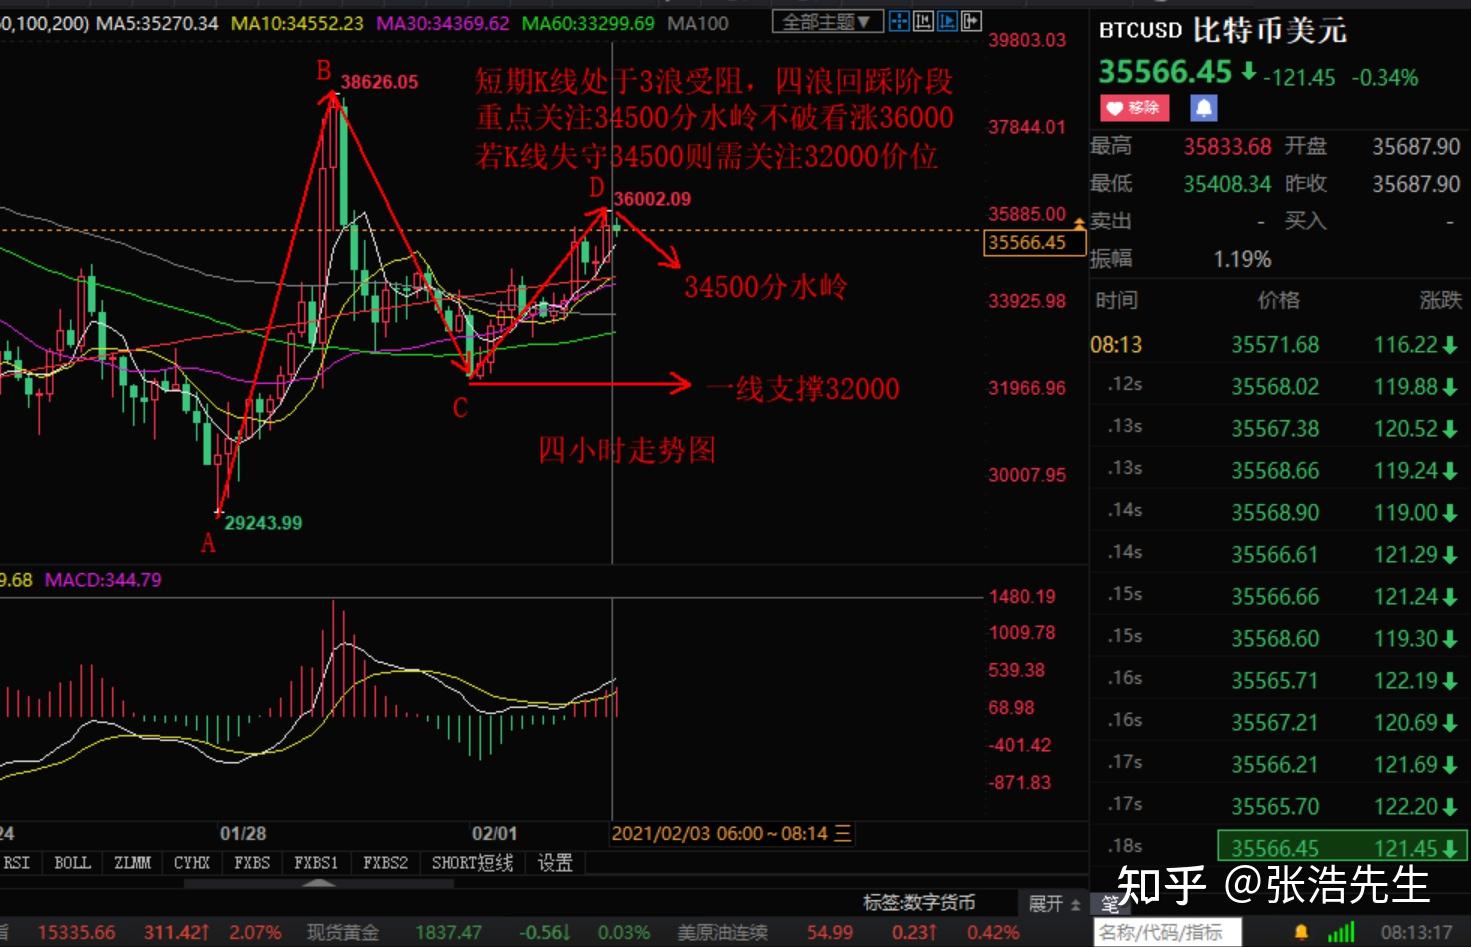
Task: Click the 02/01 date axis label
Action: click(494, 833)
